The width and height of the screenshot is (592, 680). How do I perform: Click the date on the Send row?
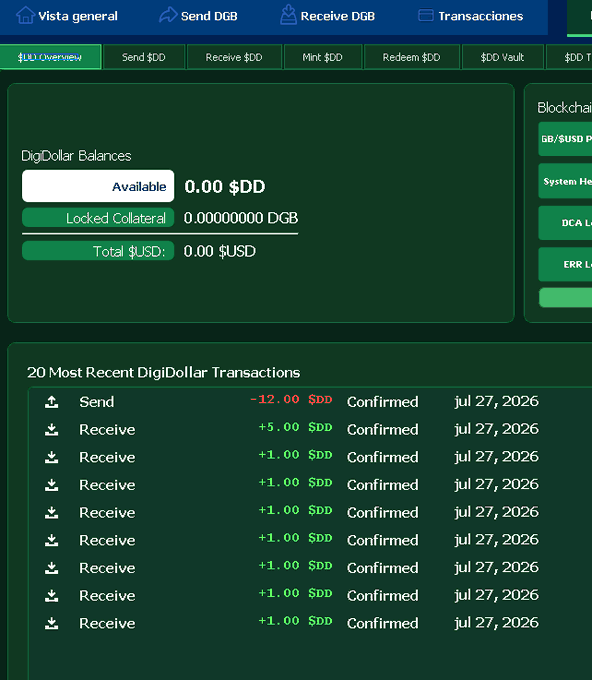pos(497,402)
